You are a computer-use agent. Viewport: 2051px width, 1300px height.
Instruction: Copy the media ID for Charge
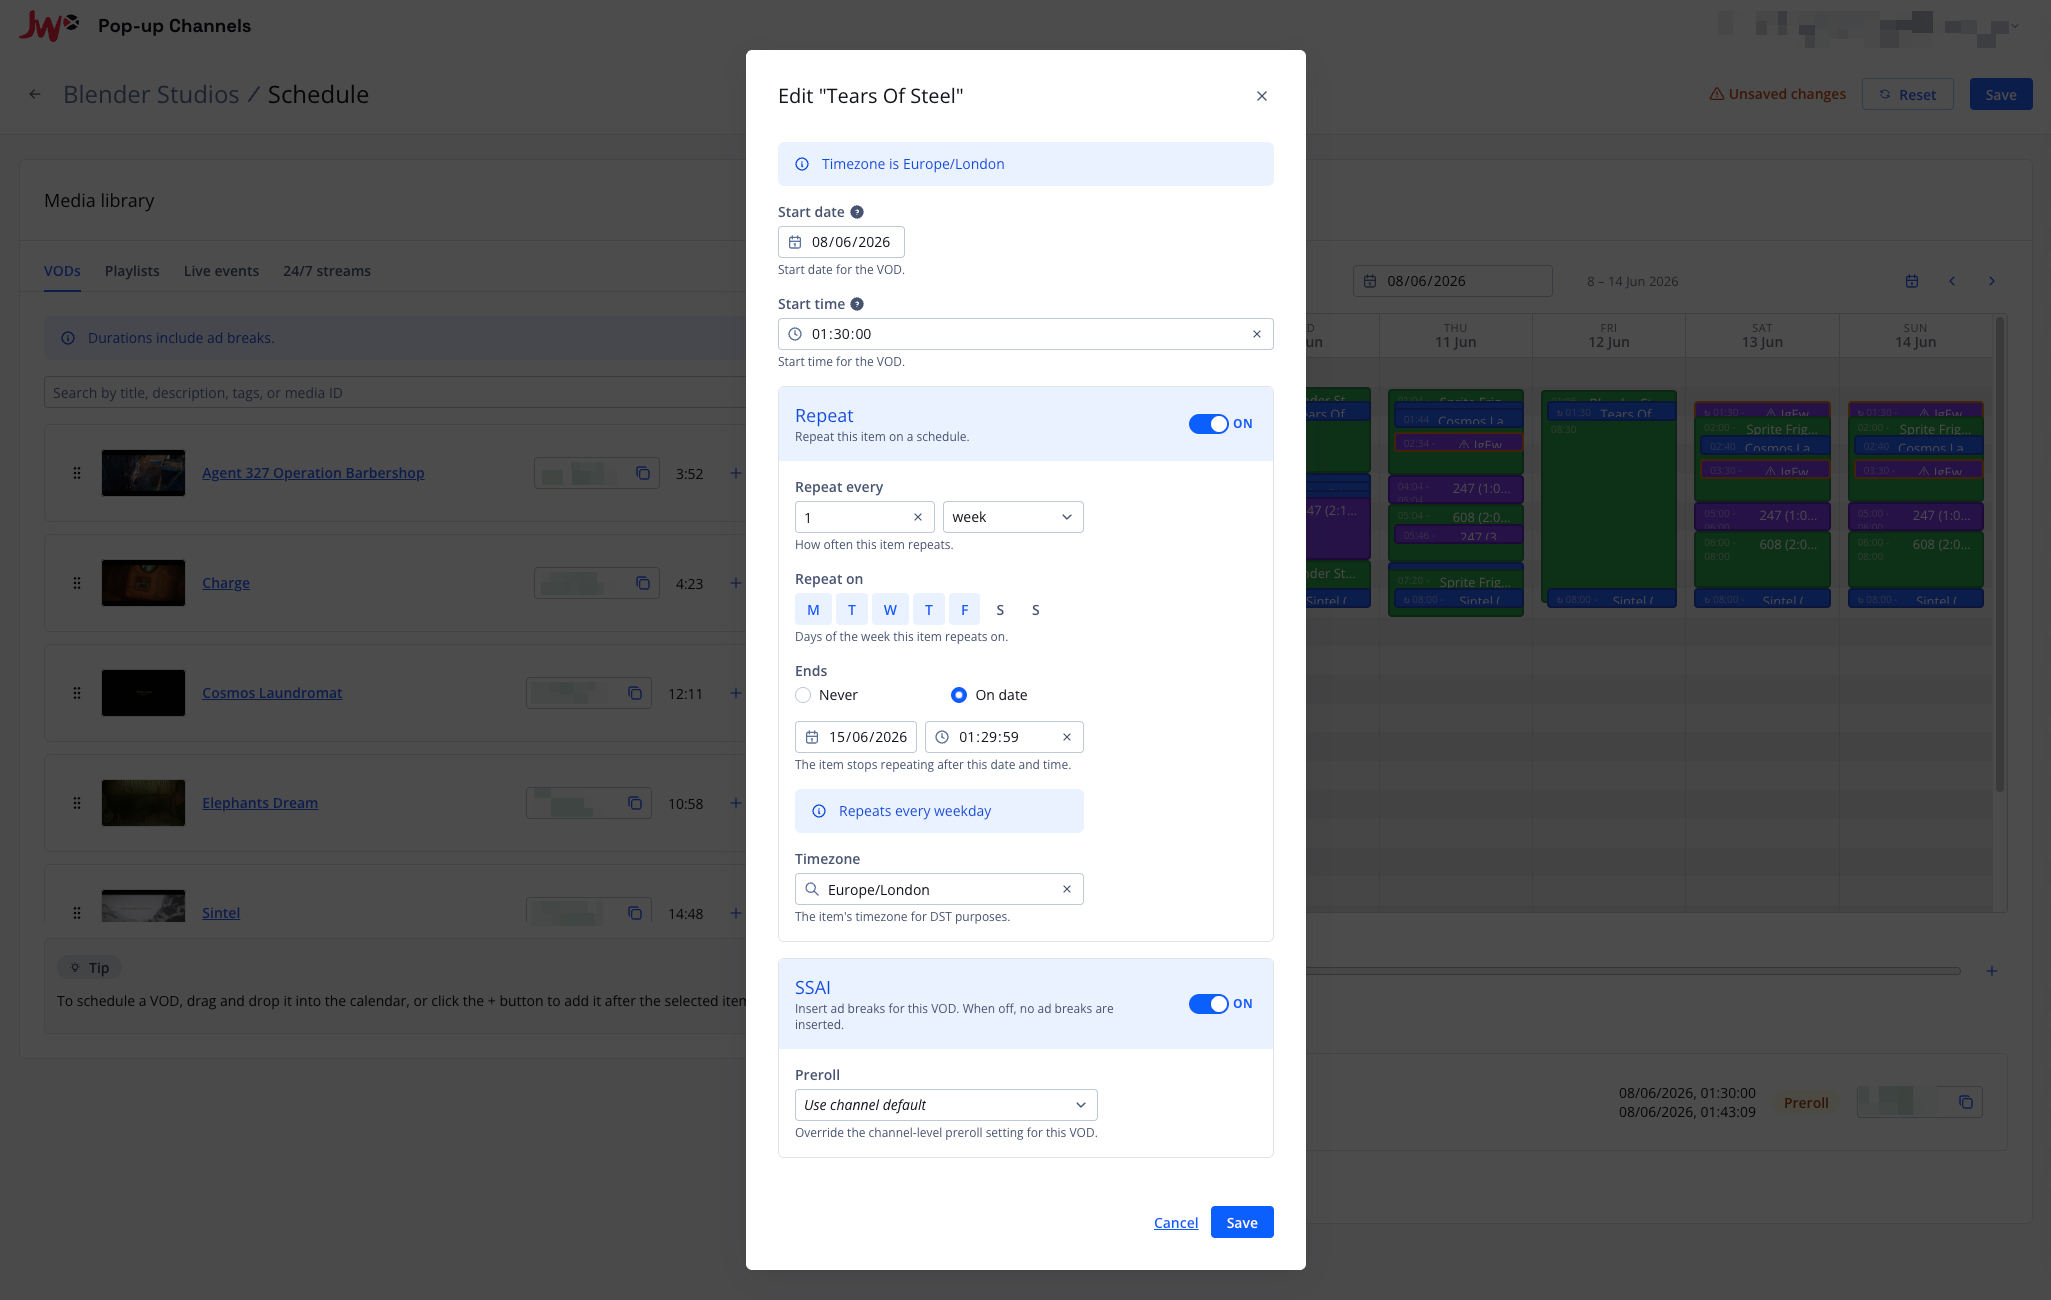(643, 583)
